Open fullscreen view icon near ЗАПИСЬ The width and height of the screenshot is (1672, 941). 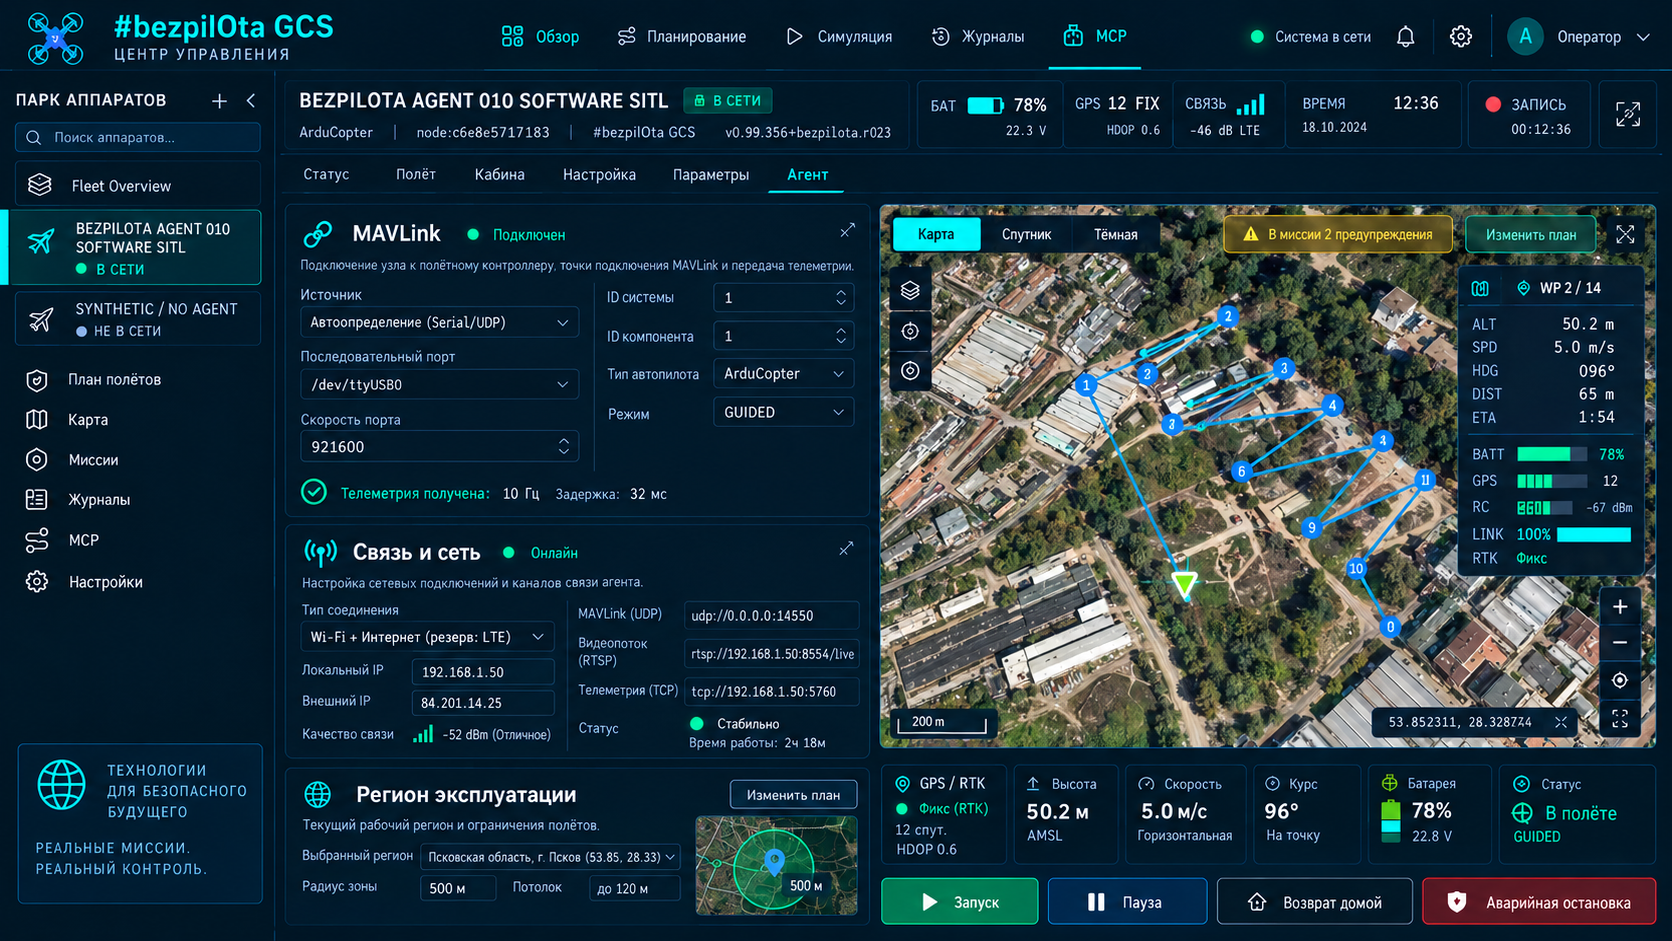[x=1628, y=115]
